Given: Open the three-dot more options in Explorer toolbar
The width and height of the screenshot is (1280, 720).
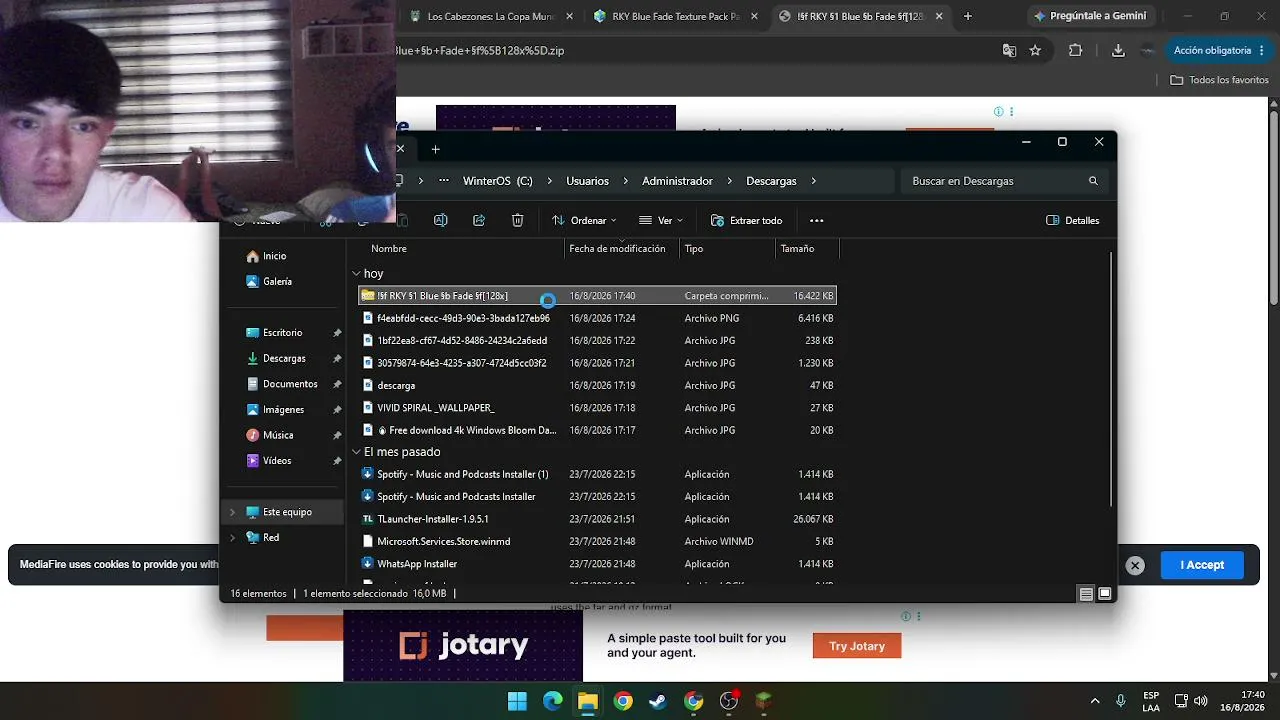Looking at the screenshot, I should pos(817,220).
